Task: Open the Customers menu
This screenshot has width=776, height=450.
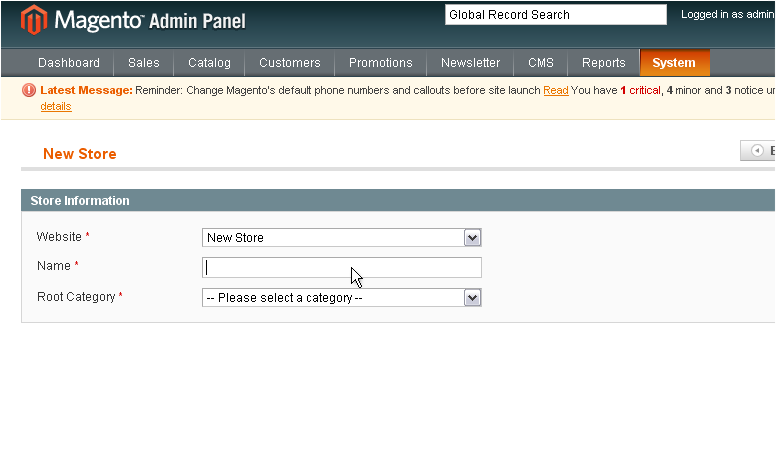Action: pos(290,63)
